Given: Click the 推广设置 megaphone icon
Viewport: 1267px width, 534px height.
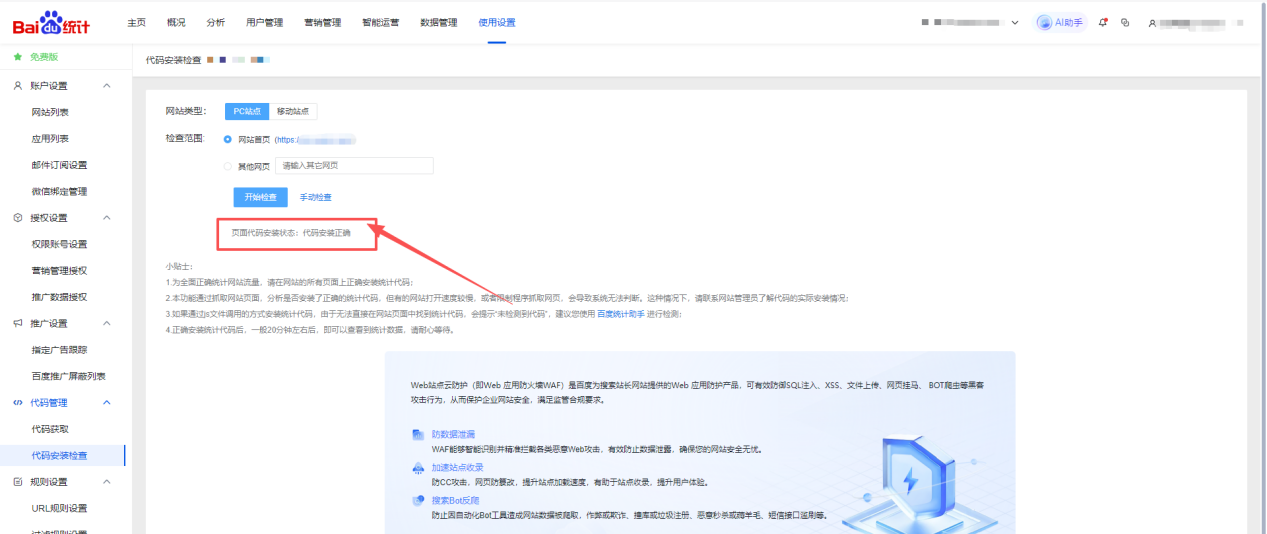Looking at the screenshot, I should coord(18,323).
